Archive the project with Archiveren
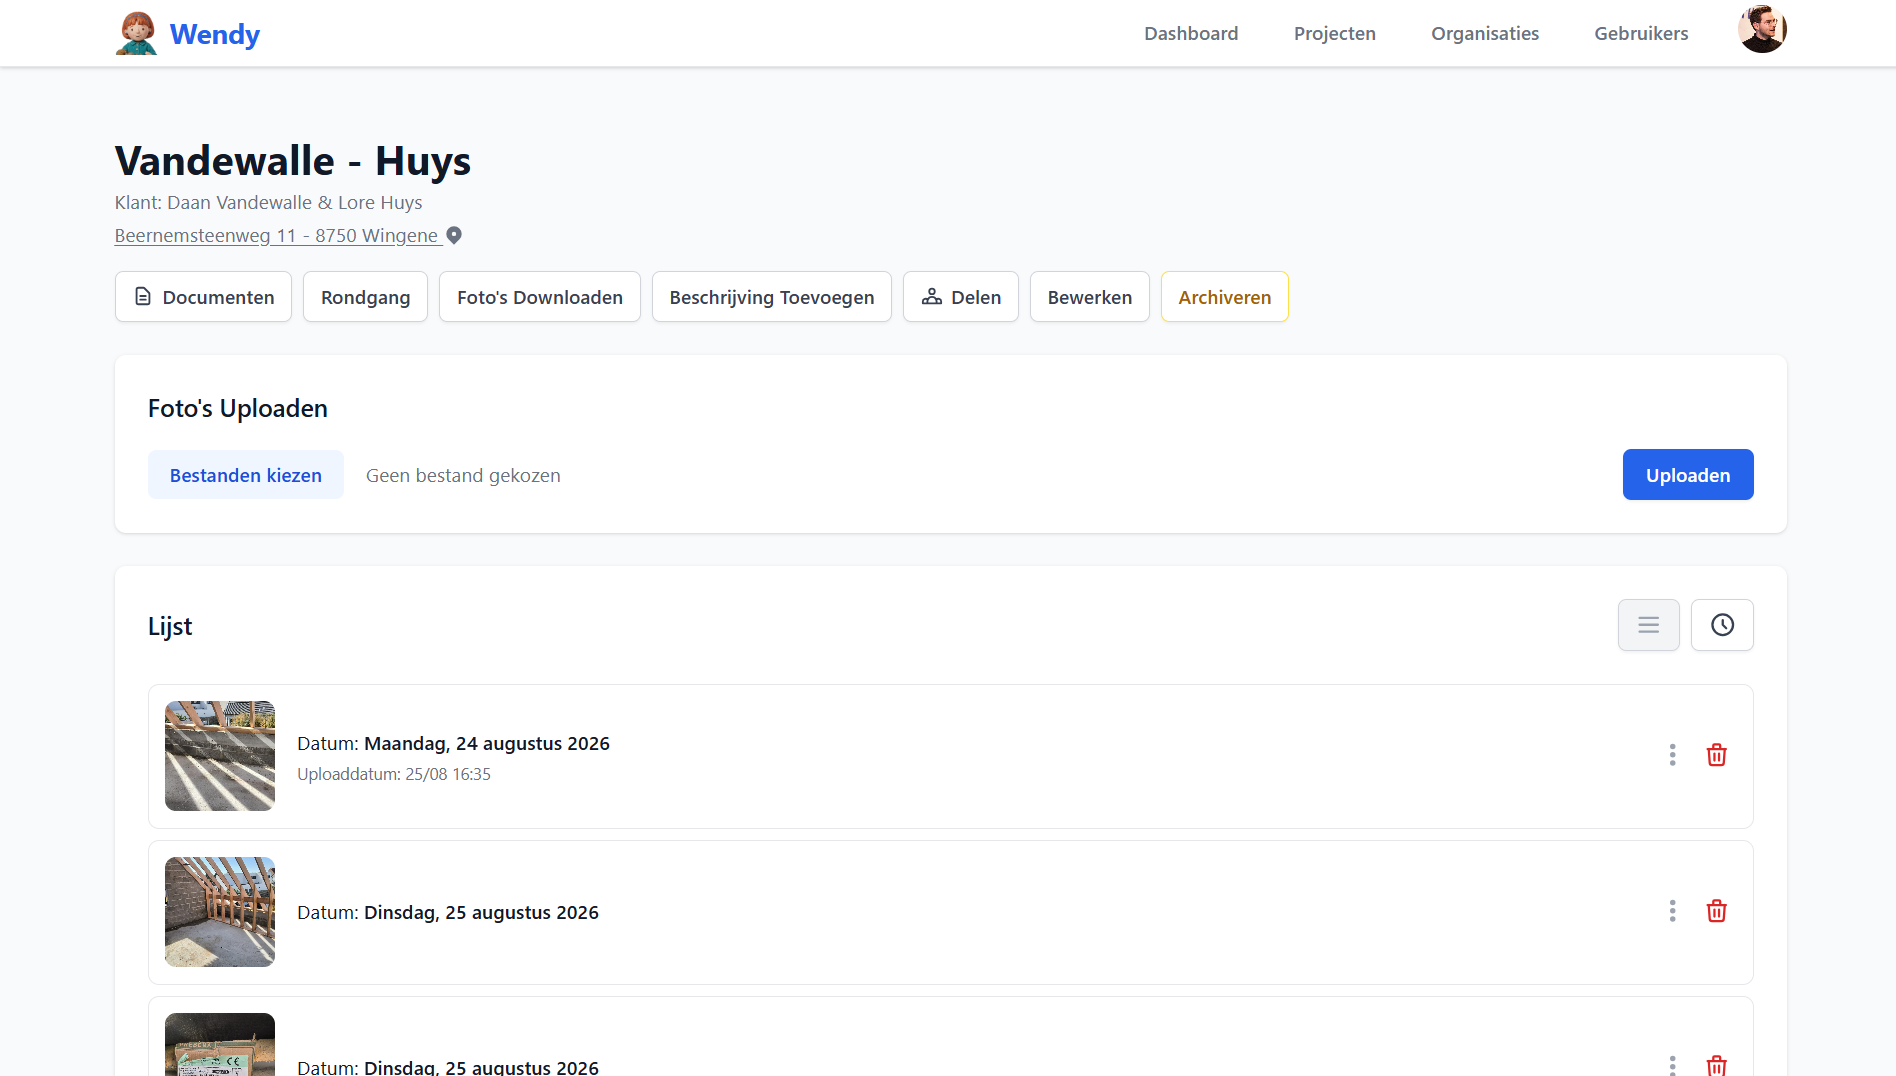The image size is (1896, 1076). click(x=1225, y=297)
